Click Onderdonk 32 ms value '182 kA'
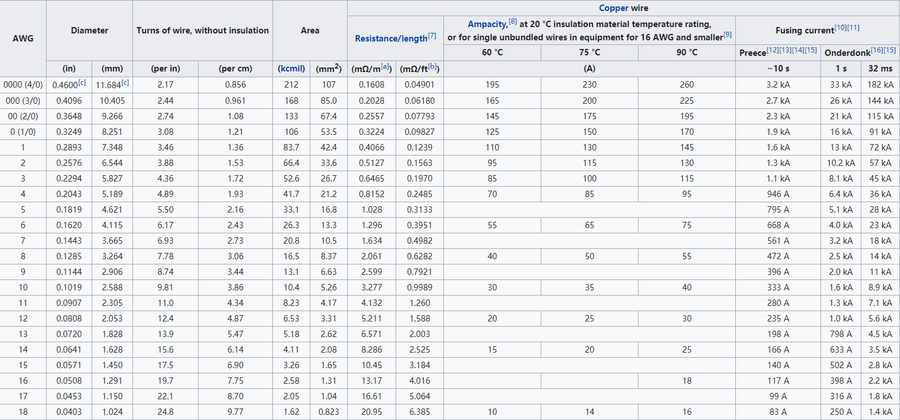 [x=880, y=85]
